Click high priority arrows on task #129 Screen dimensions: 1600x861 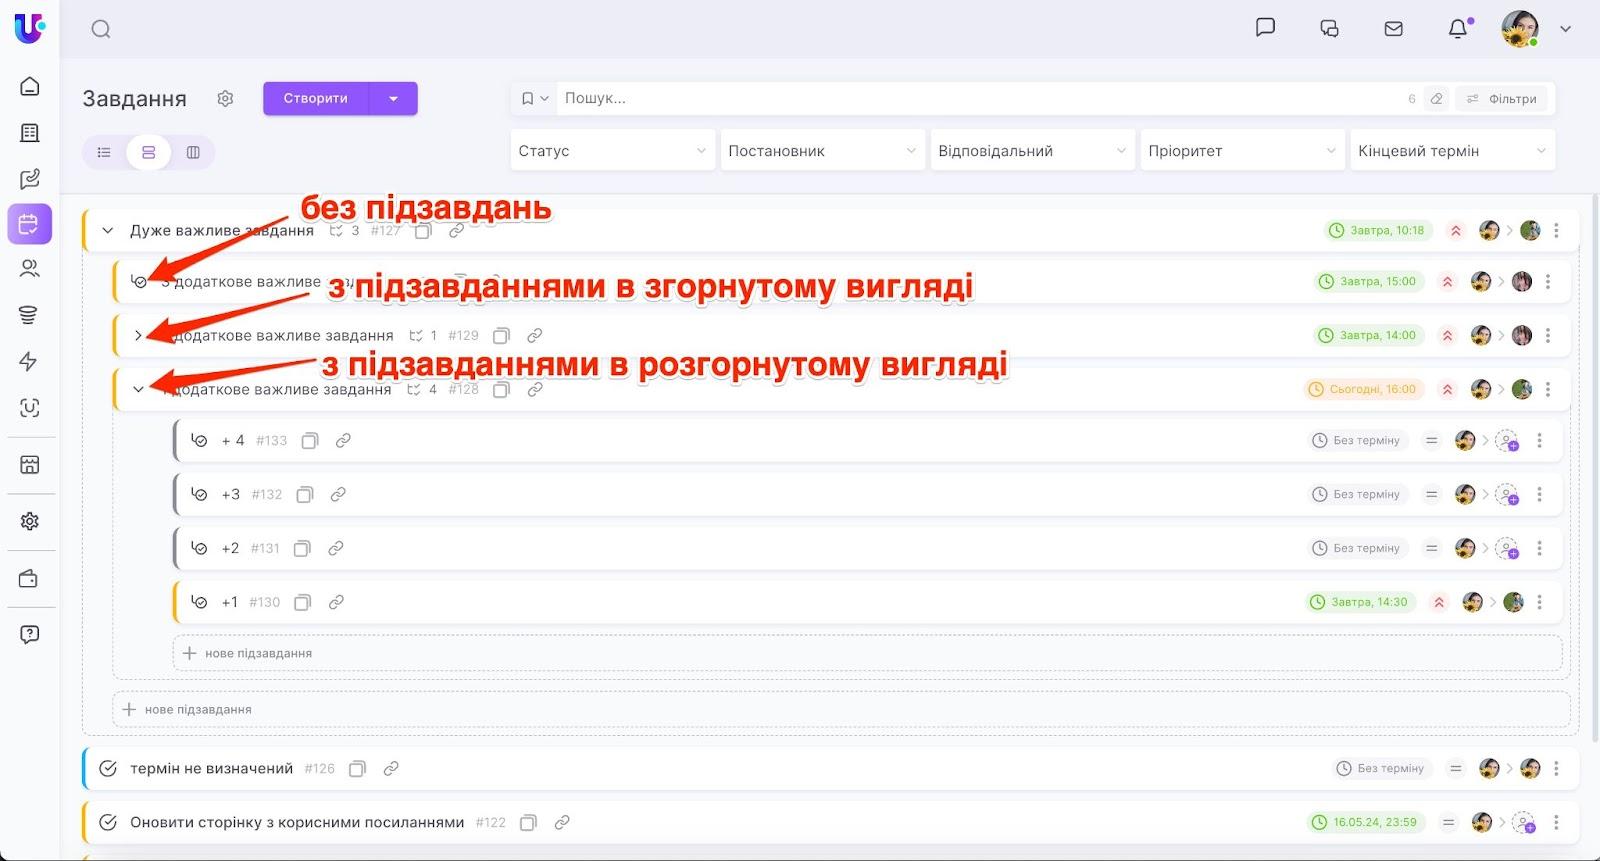coord(1447,335)
